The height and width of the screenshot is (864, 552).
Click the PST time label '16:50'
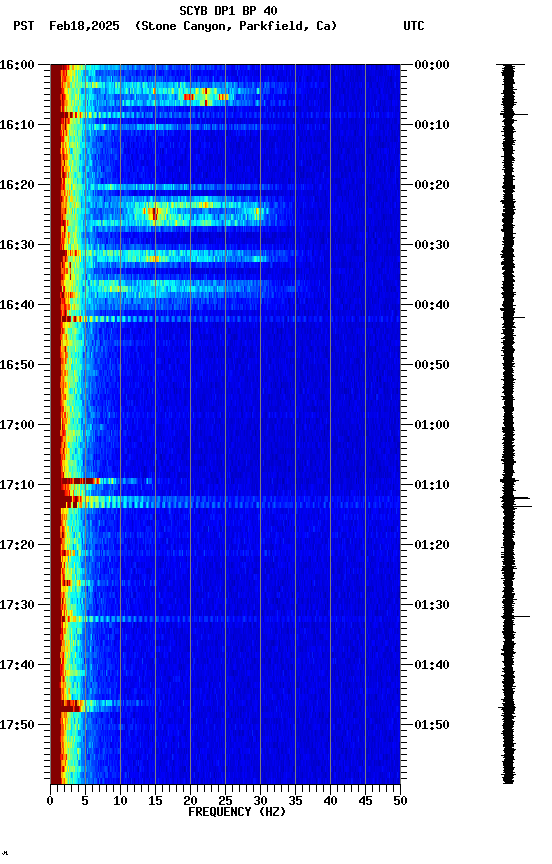pos(17,365)
